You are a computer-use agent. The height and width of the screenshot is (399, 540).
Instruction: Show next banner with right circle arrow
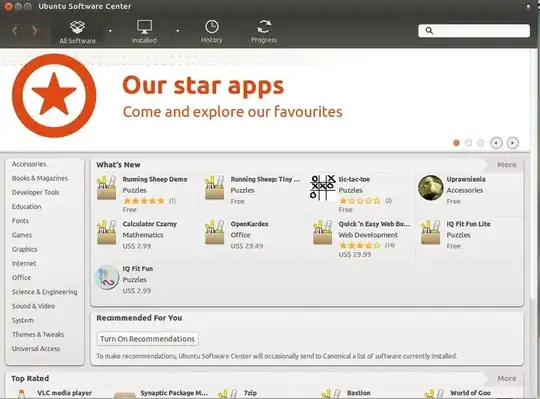[513, 143]
